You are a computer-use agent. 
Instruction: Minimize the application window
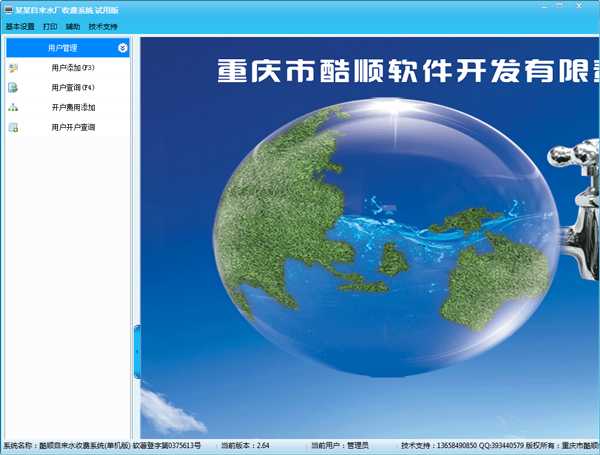click(x=545, y=5)
